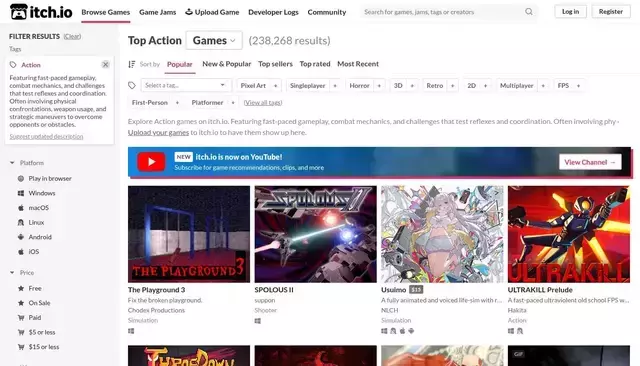Screen dimensions: 640x366
Task: Click ULTRAKILL Prelude title link
Action: pos(540,290)
